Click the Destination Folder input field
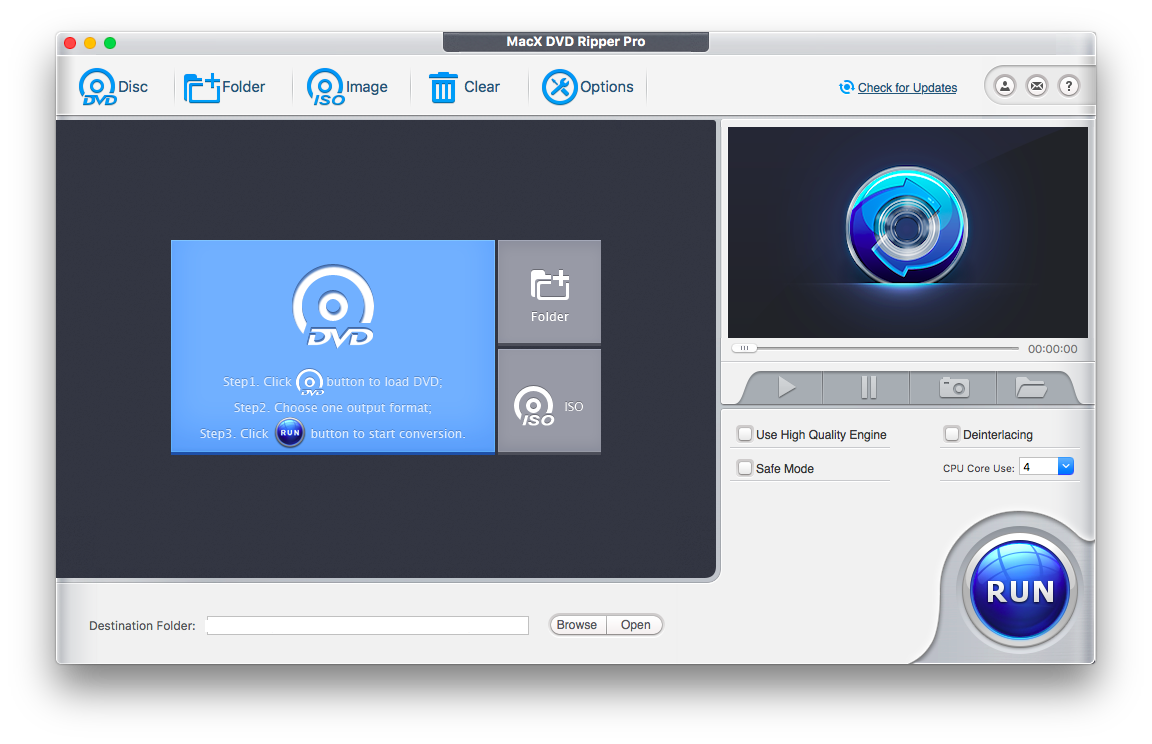The width and height of the screenshot is (1152, 744). pos(367,625)
